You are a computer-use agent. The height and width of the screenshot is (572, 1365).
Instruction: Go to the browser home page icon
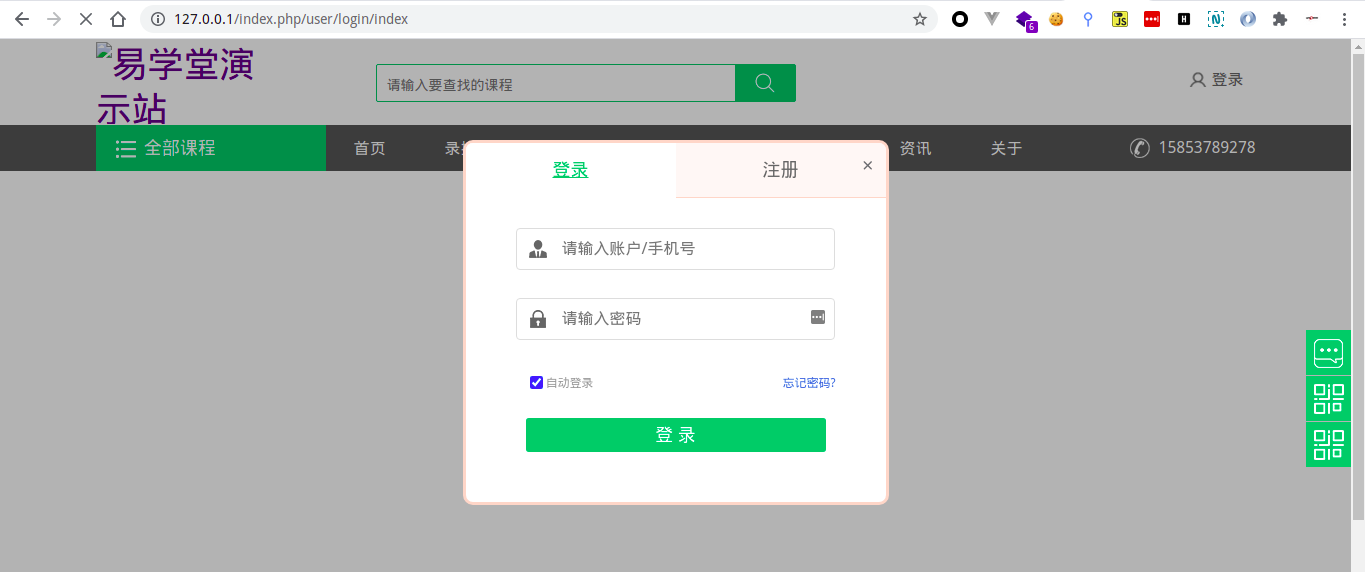coord(118,19)
